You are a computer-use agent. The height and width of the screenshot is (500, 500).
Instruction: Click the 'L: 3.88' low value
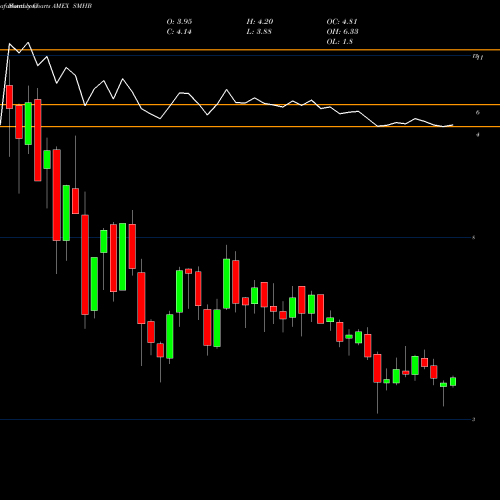click(259, 32)
